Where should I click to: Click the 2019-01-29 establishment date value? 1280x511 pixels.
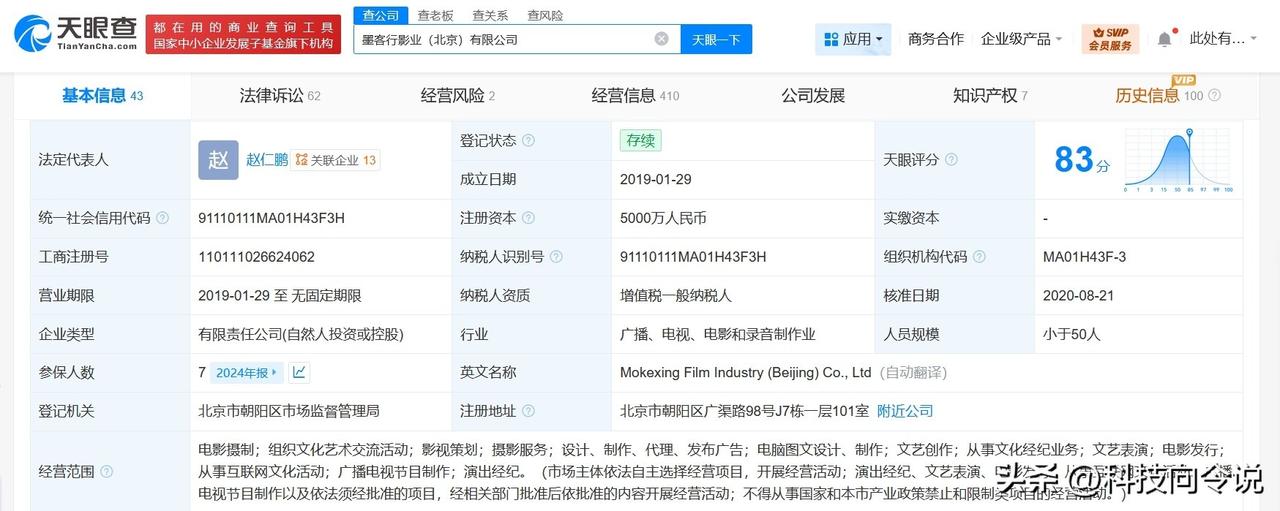point(656,180)
